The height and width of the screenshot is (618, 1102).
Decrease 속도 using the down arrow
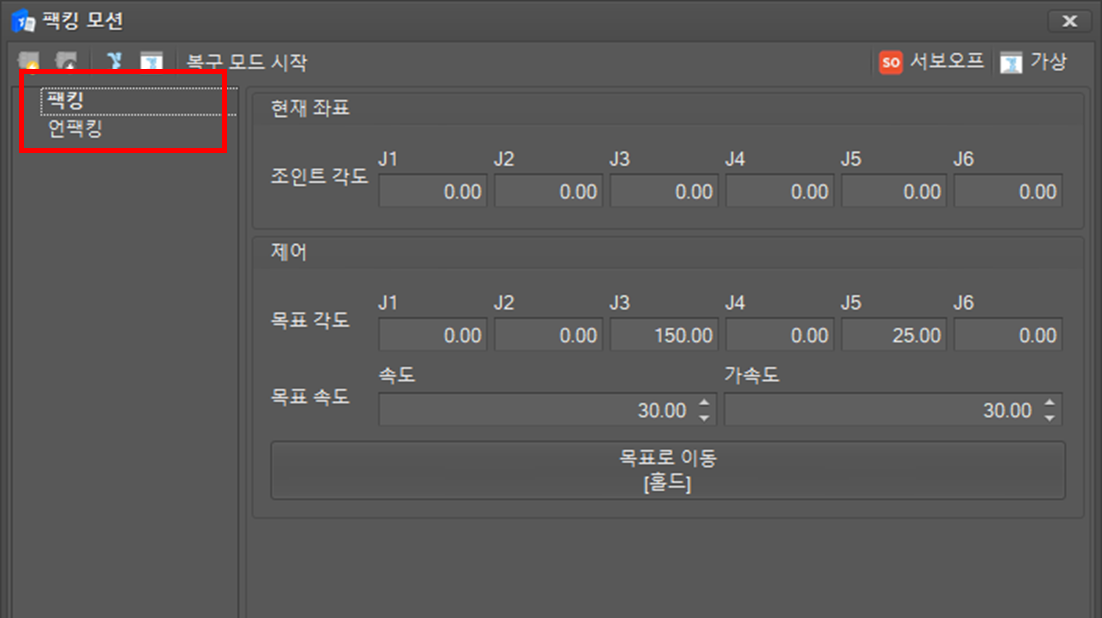pyautogui.click(x=704, y=416)
